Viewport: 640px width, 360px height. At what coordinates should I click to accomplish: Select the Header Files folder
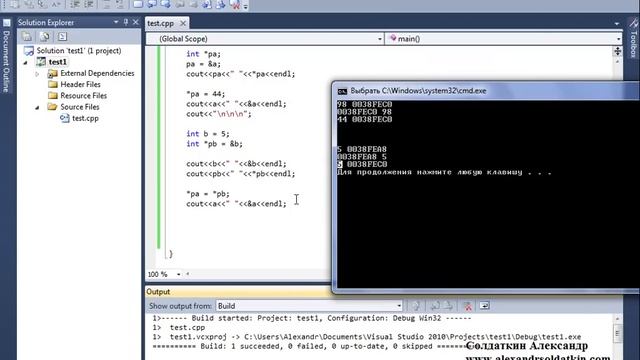point(80,84)
